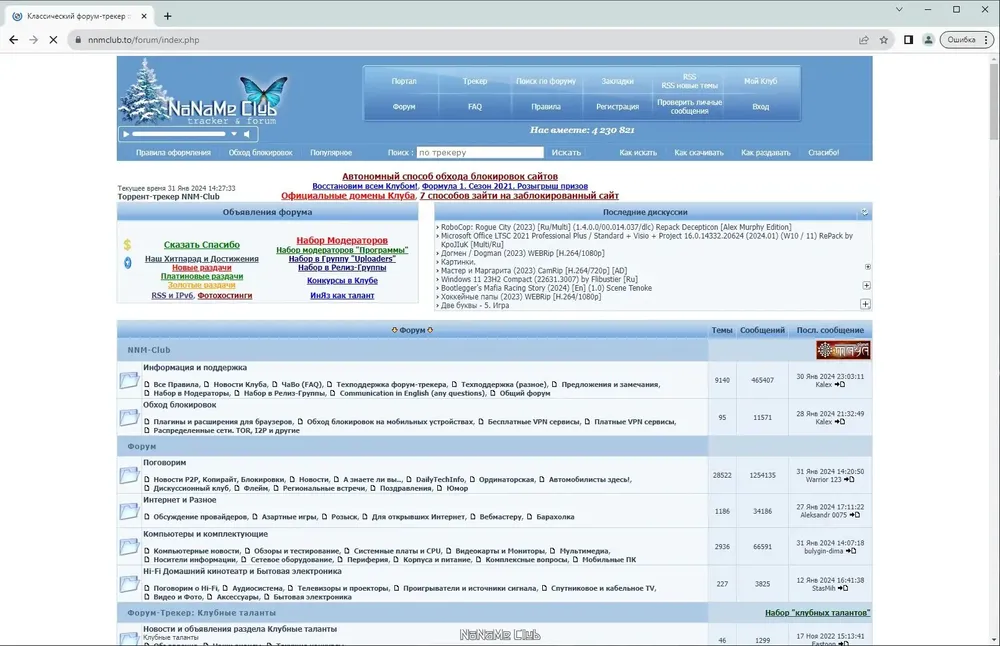Click the lowest plus button in discussions panel
The height and width of the screenshot is (646, 1000).
point(865,304)
